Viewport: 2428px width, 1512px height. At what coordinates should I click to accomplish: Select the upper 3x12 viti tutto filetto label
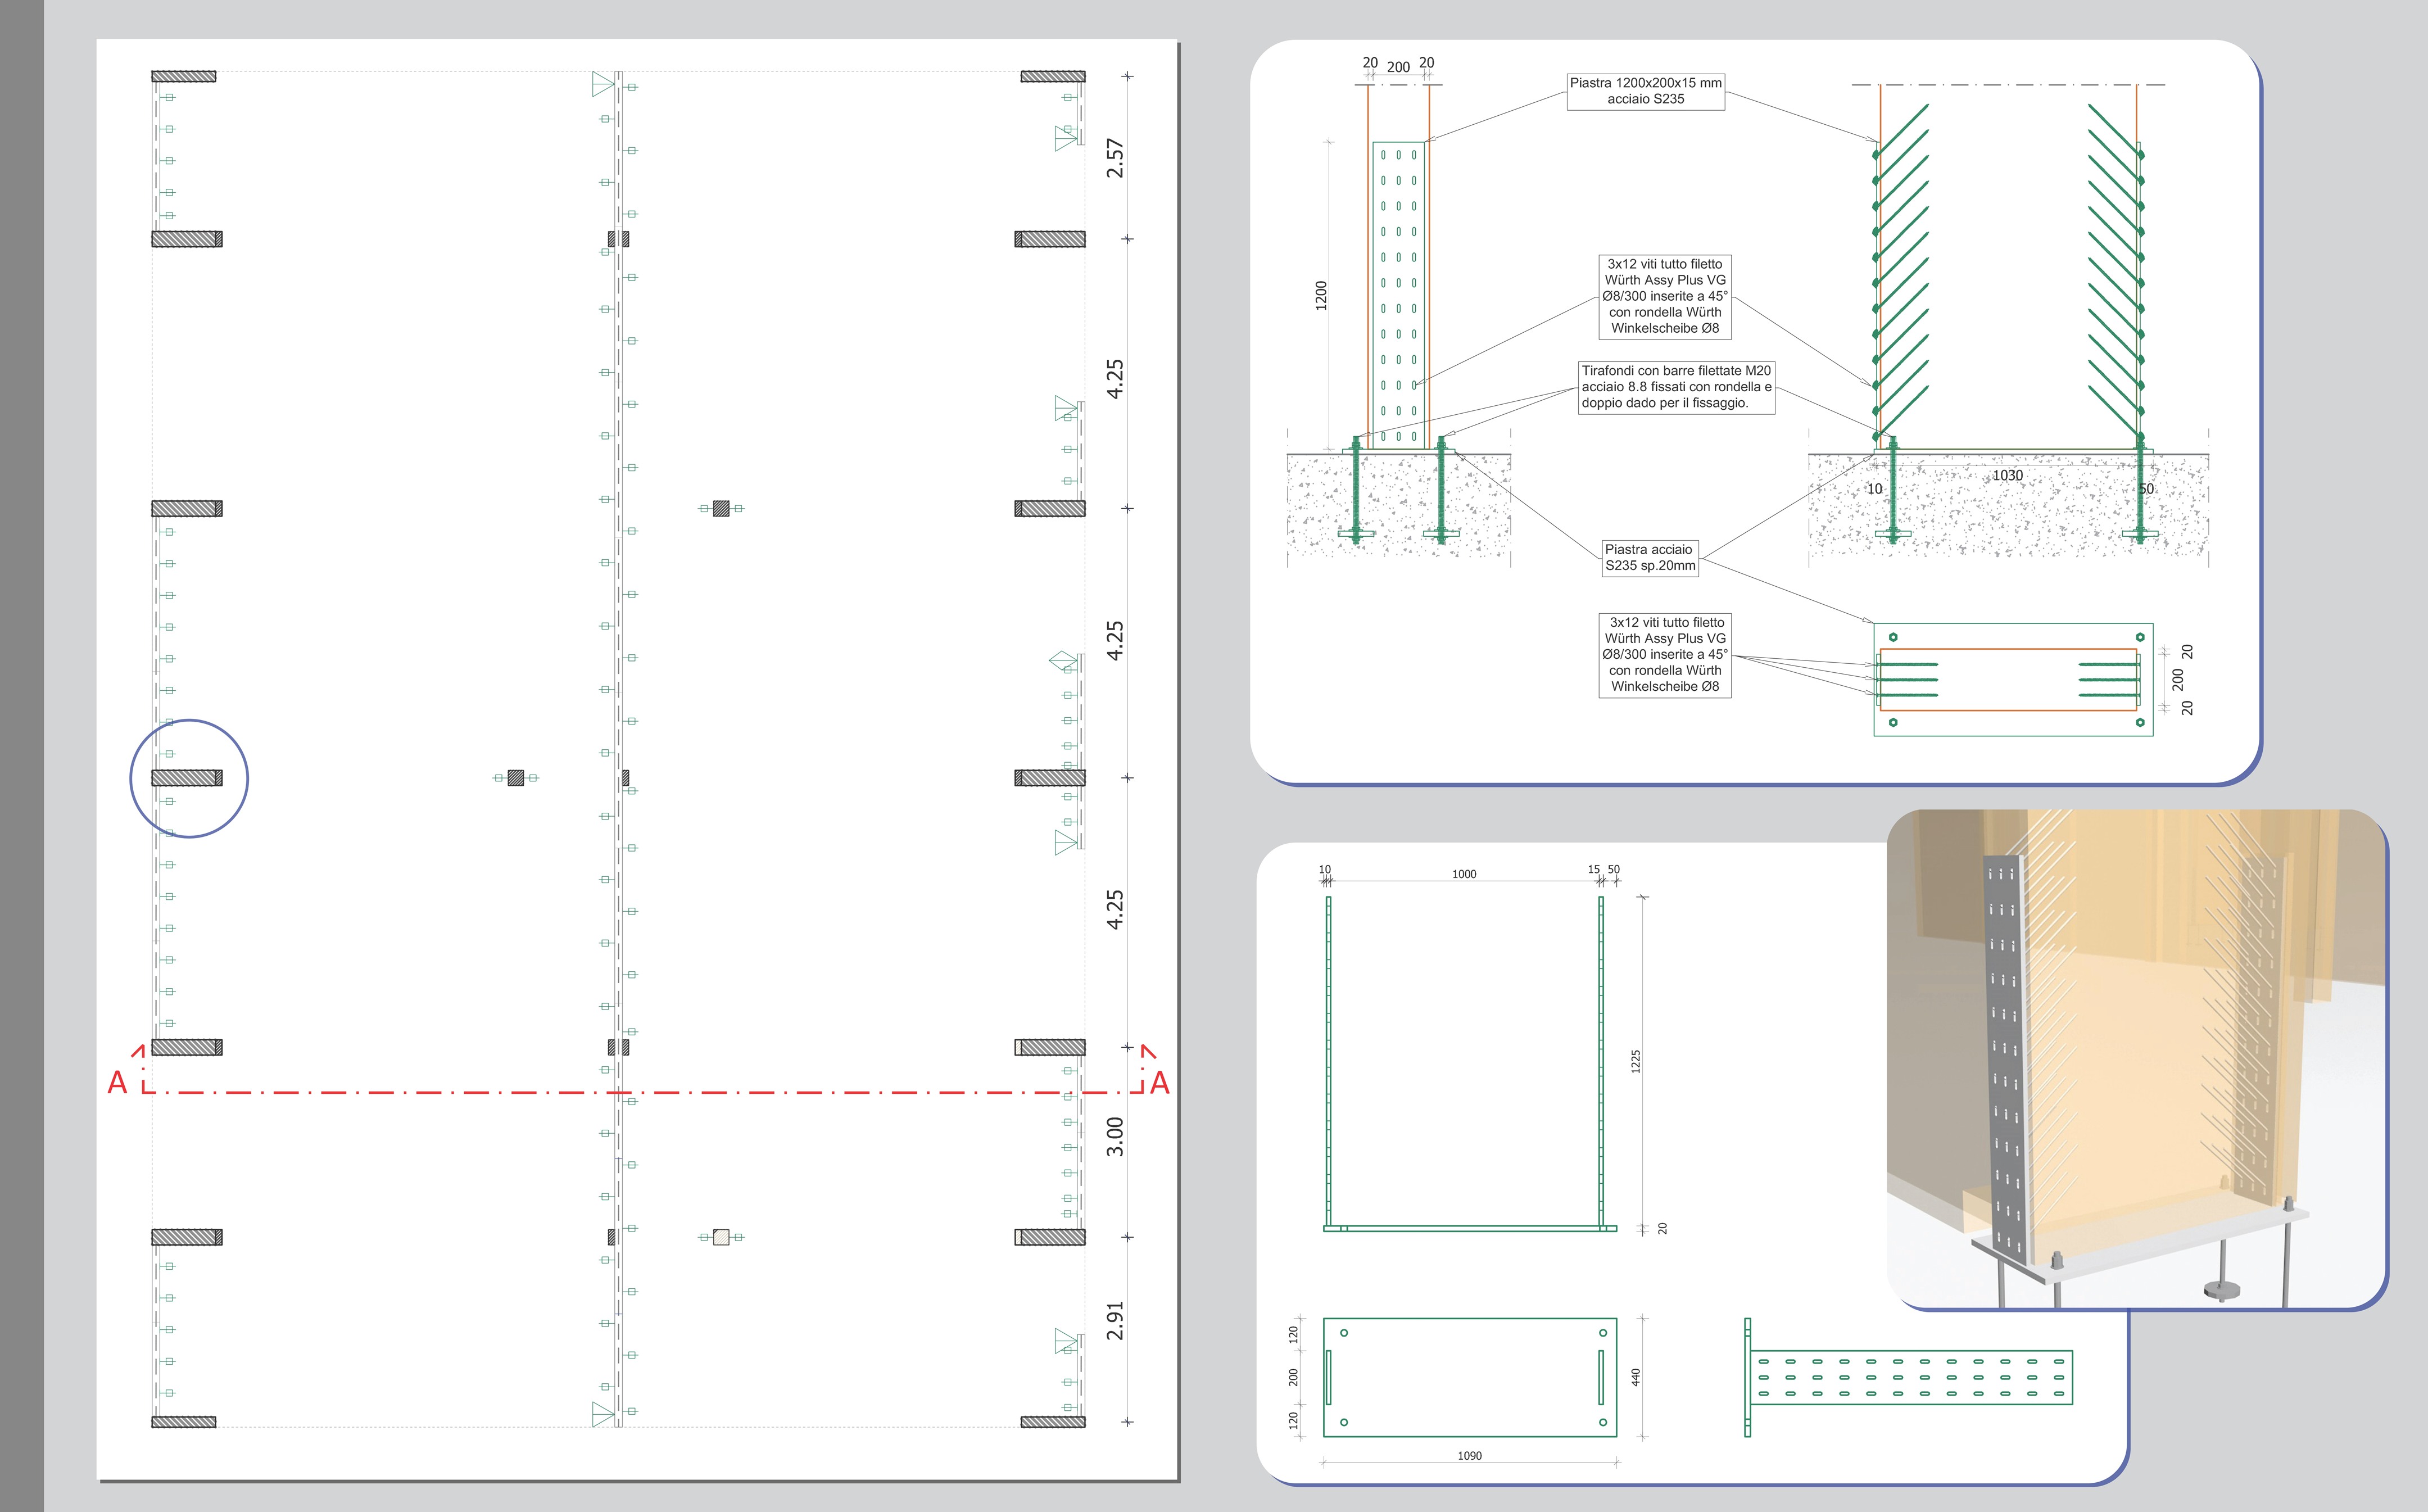pos(1665,296)
